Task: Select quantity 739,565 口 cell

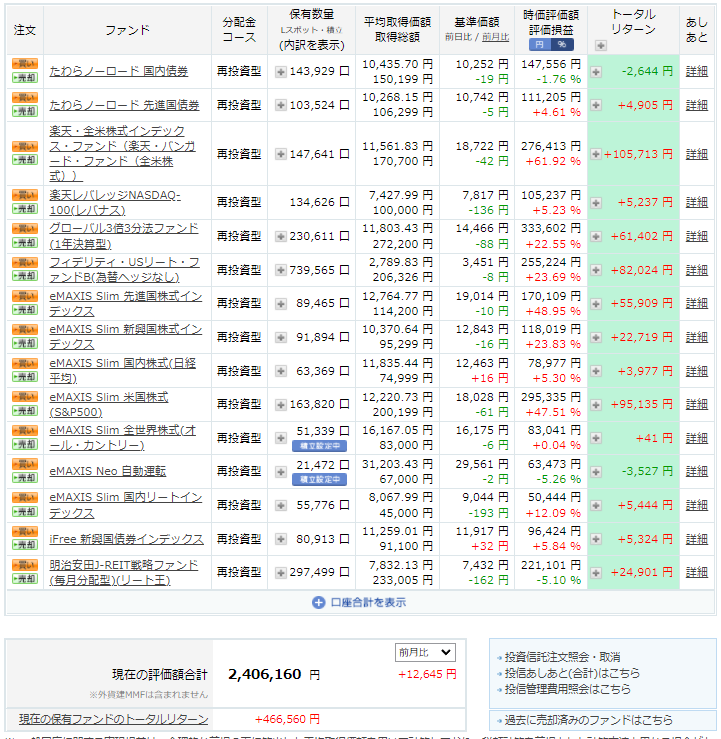Action: coord(319,270)
